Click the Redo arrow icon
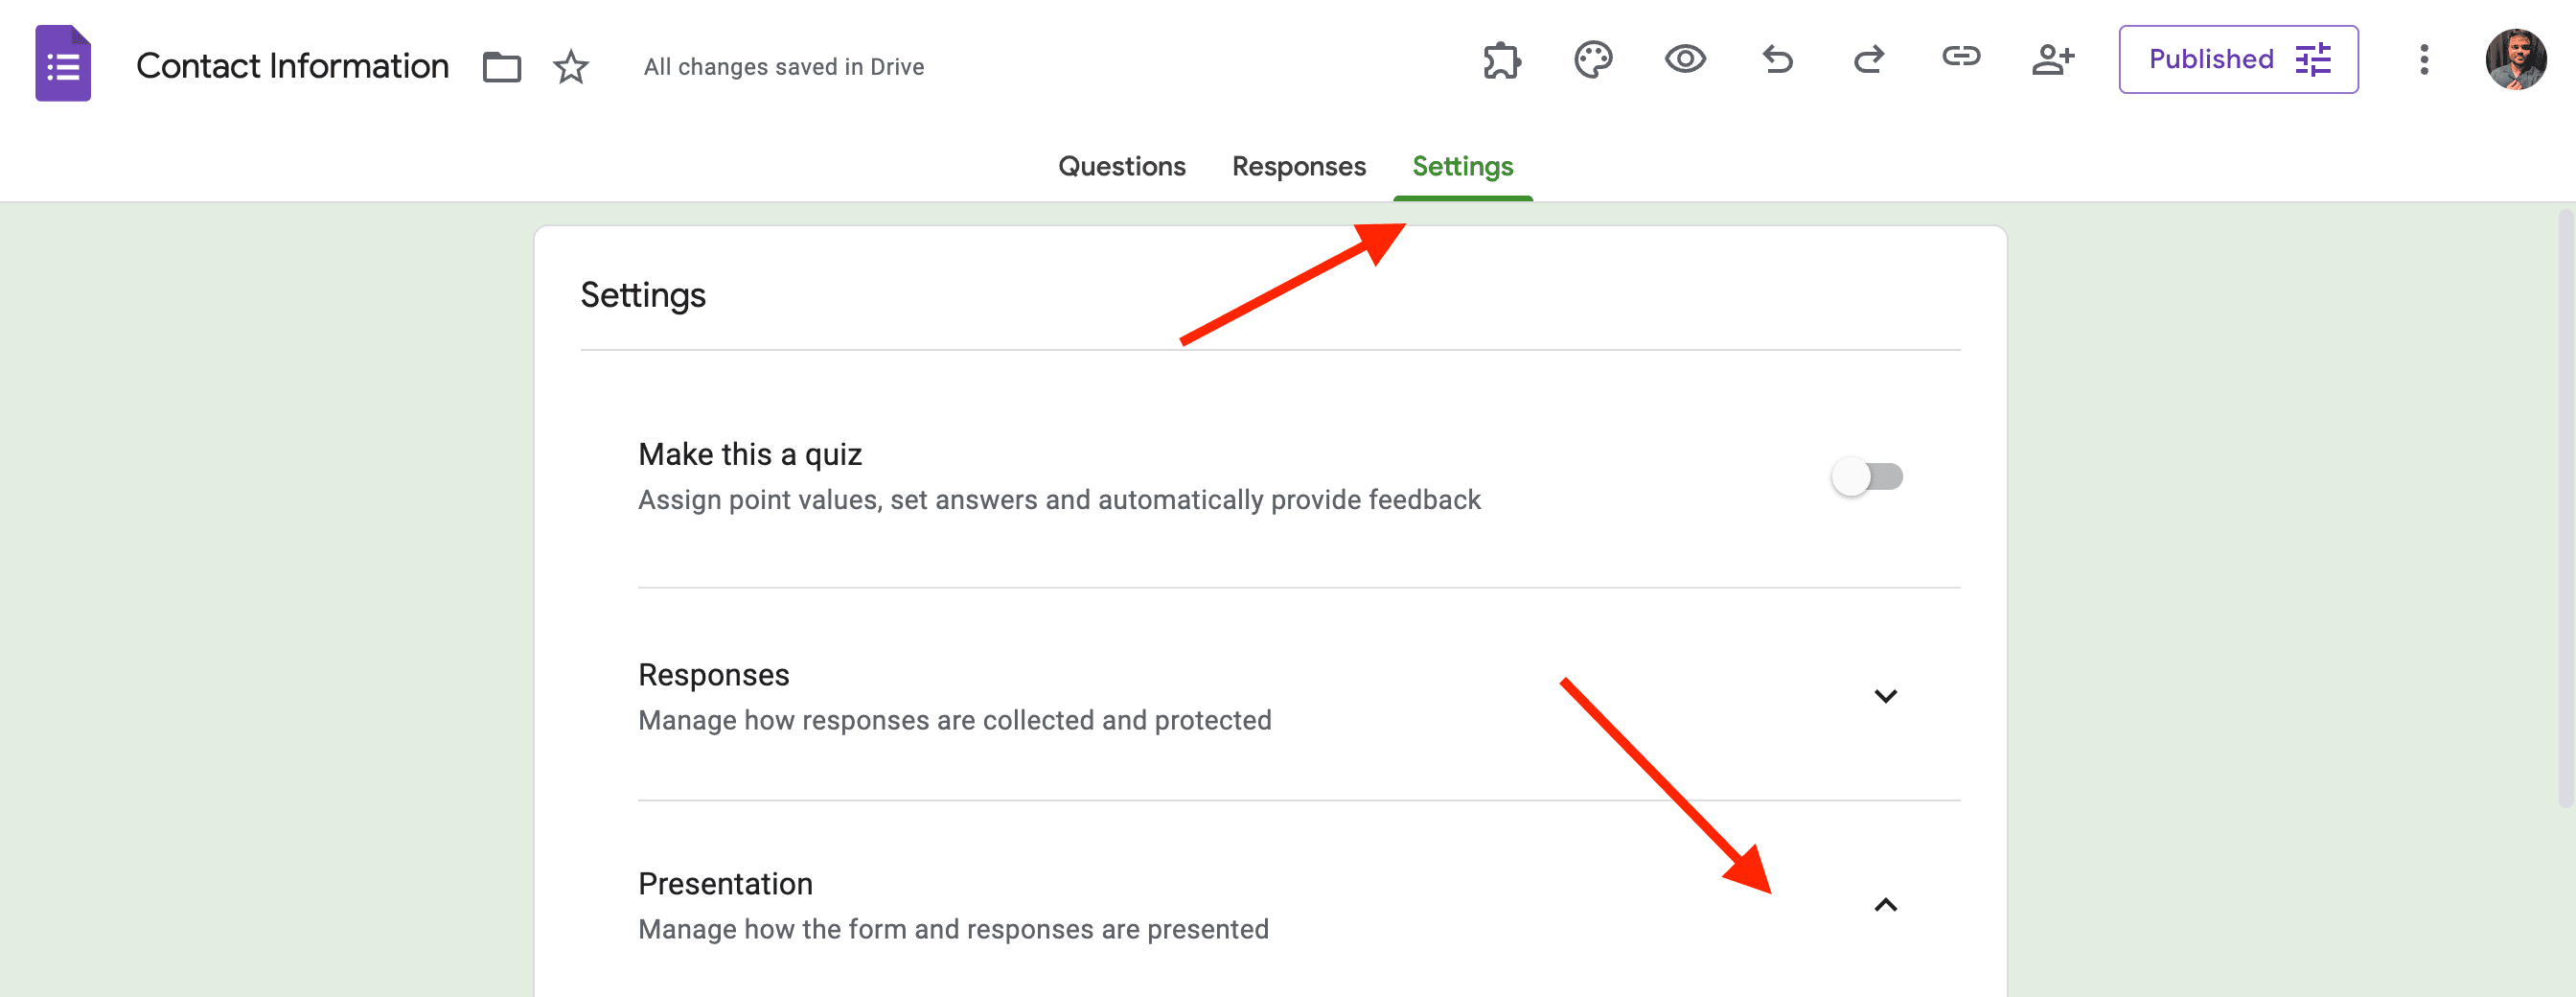Image resolution: width=2576 pixels, height=997 pixels. (1869, 60)
